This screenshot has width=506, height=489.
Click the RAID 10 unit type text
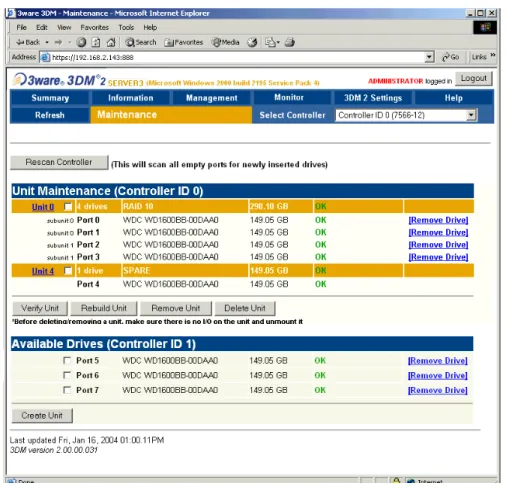(138, 207)
